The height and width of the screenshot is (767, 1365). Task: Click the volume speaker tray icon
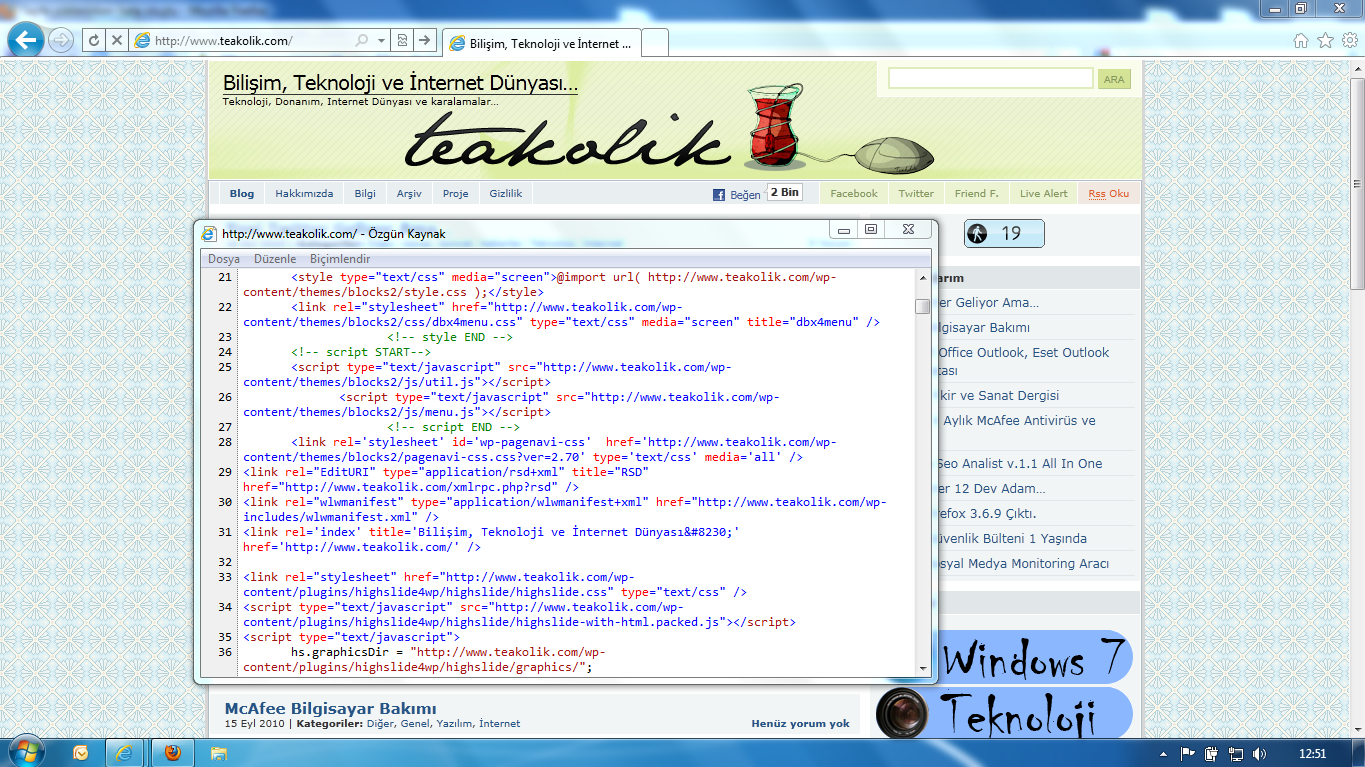tap(1260, 753)
